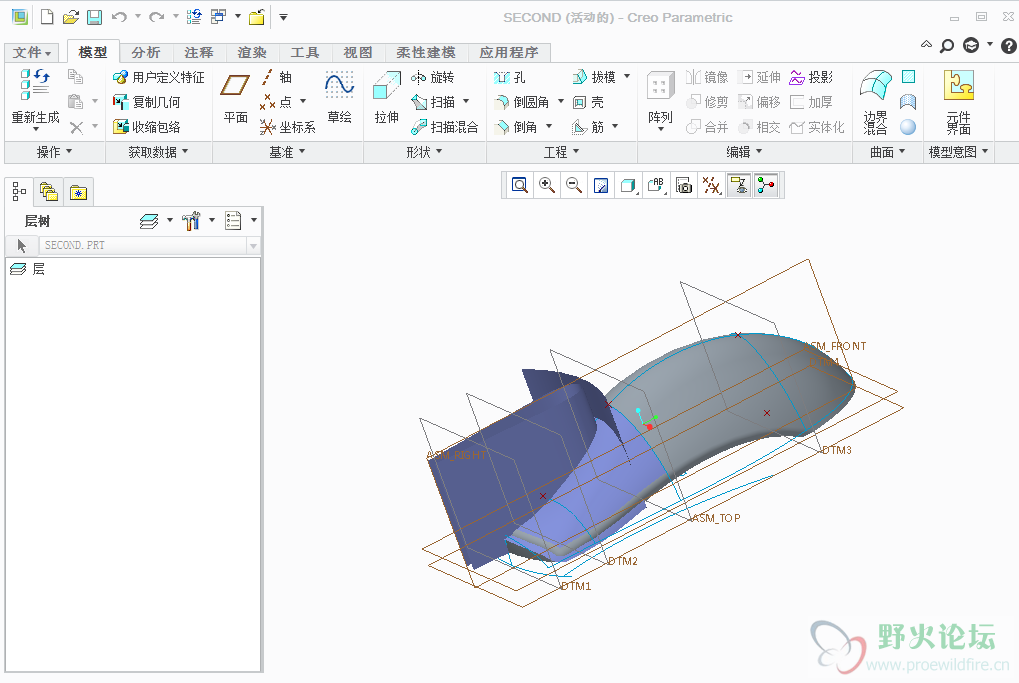The width and height of the screenshot is (1019, 683).
Task: Click Shrinkwrap (收缩包络)
Action: pos(146,127)
